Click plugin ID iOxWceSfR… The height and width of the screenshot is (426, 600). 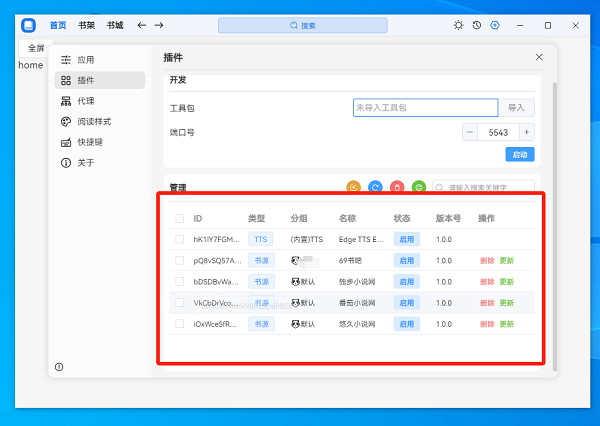[x=215, y=324]
